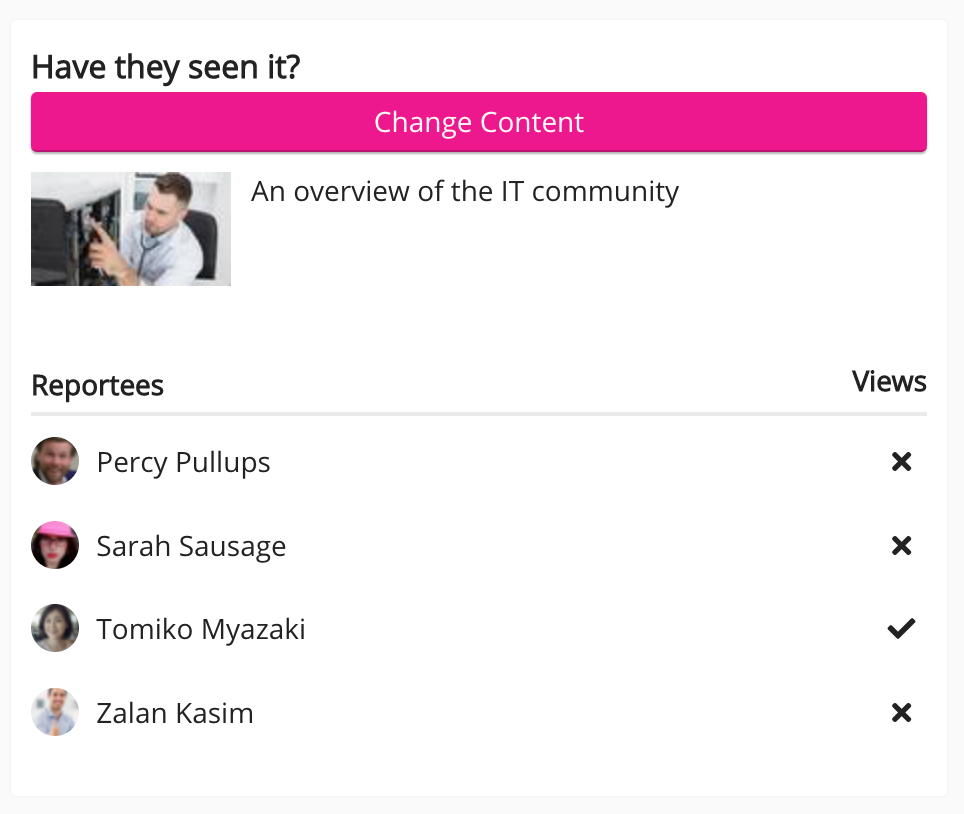
Task: Open Percy Pullups' profile avatar
Action: (x=55, y=461)
